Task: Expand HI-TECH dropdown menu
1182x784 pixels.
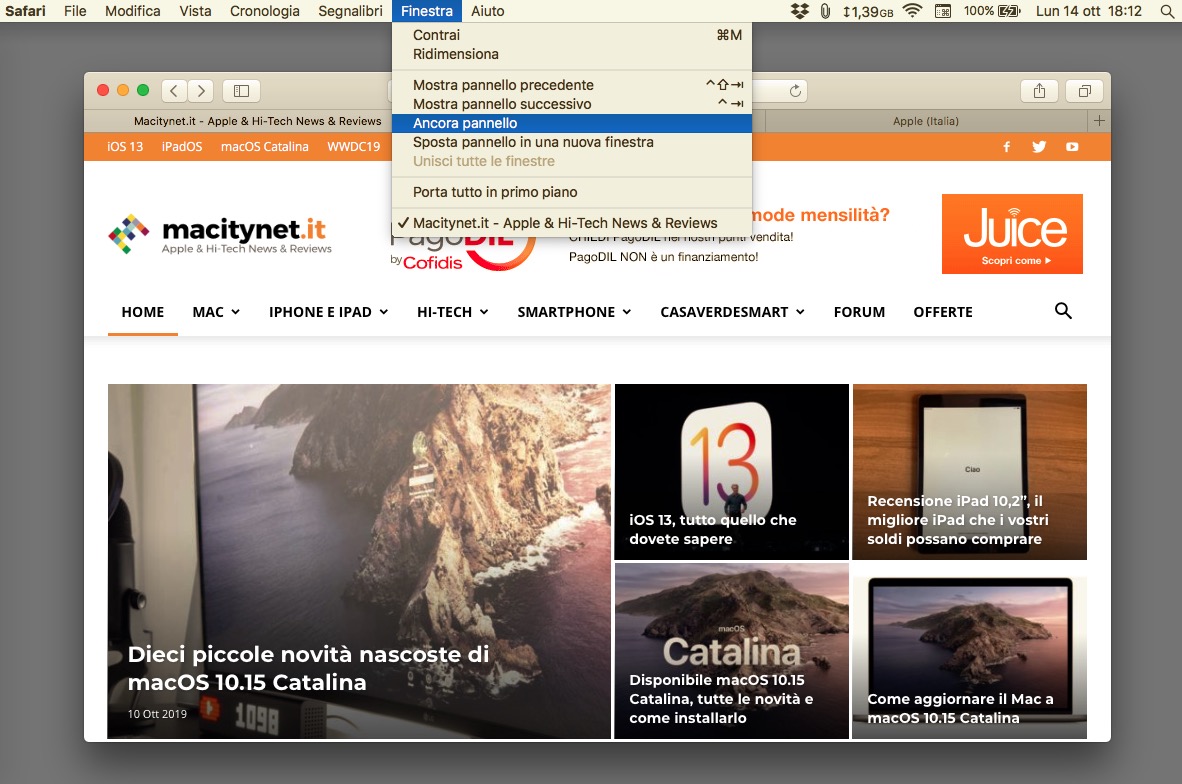Action: point(453,312)
